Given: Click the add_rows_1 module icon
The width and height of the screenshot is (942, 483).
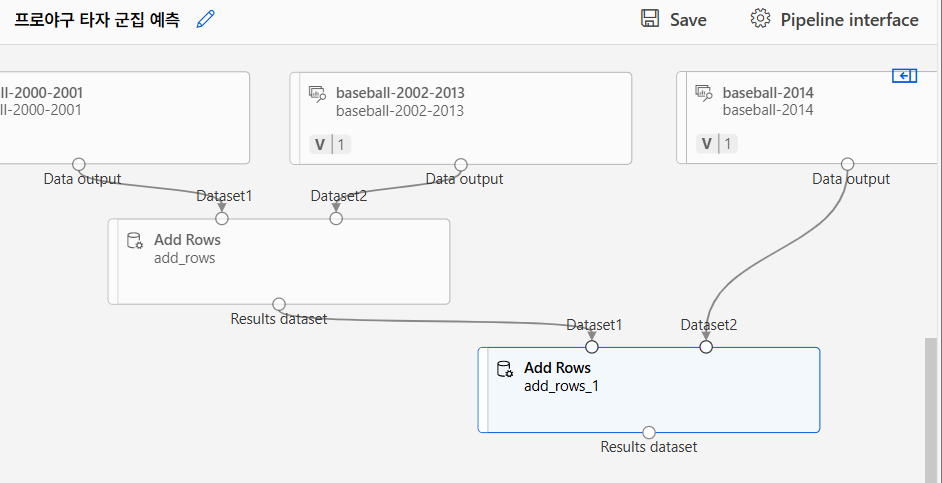Looking at the screenshot, I should 505,369.
